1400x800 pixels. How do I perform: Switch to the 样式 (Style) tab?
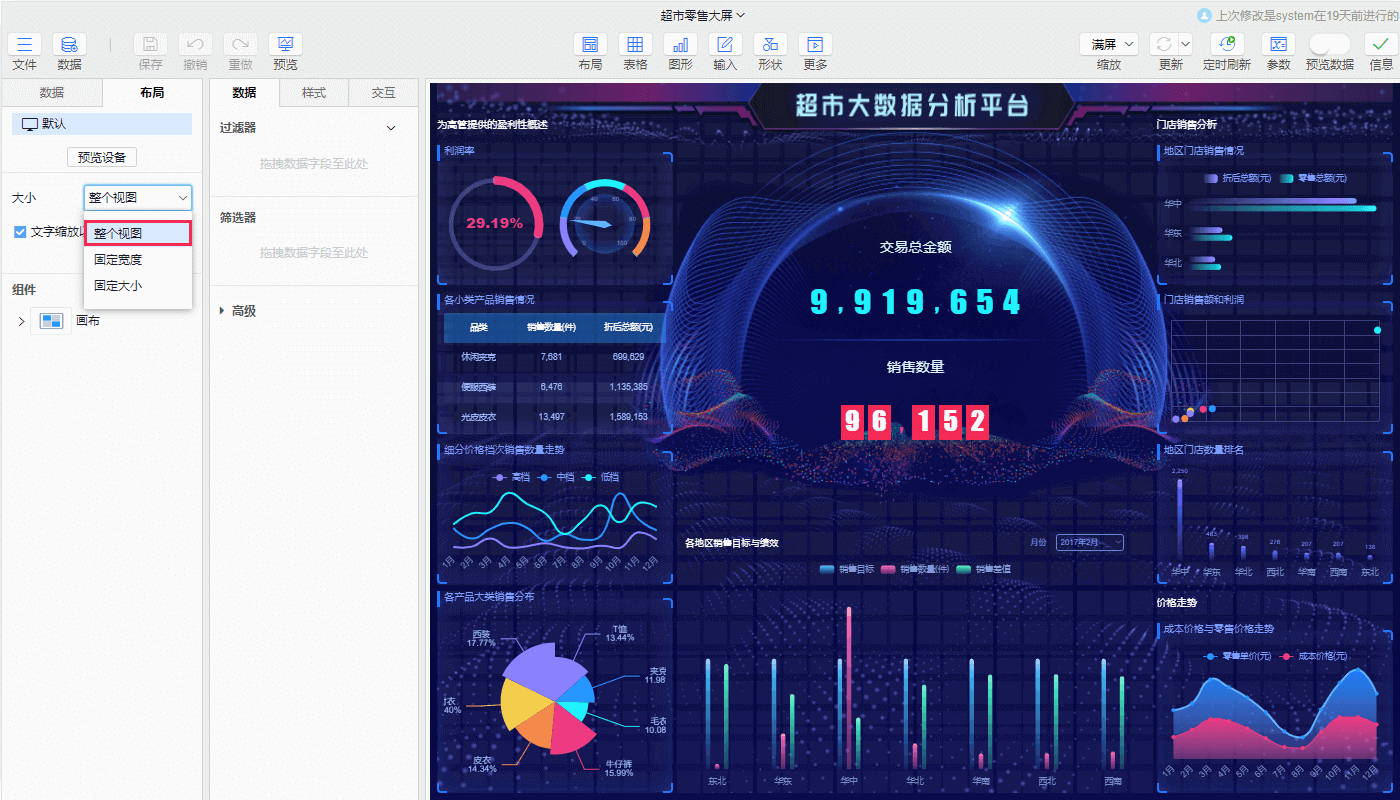(x=314, y=93)
